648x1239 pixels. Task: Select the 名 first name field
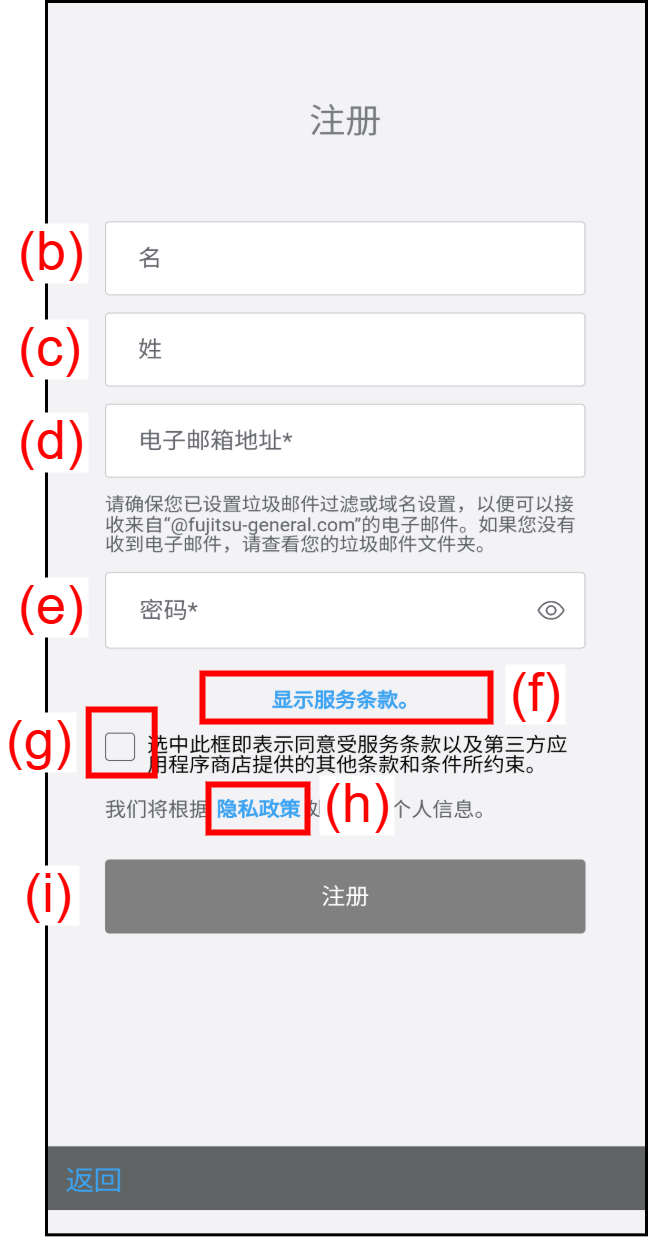point(345,258)
